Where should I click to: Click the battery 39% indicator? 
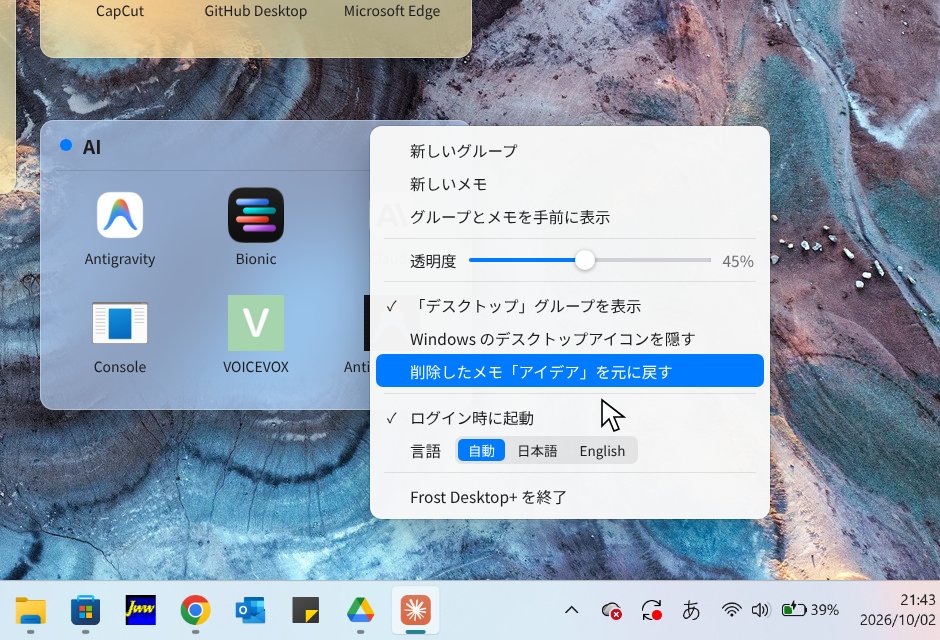(810, 609)
